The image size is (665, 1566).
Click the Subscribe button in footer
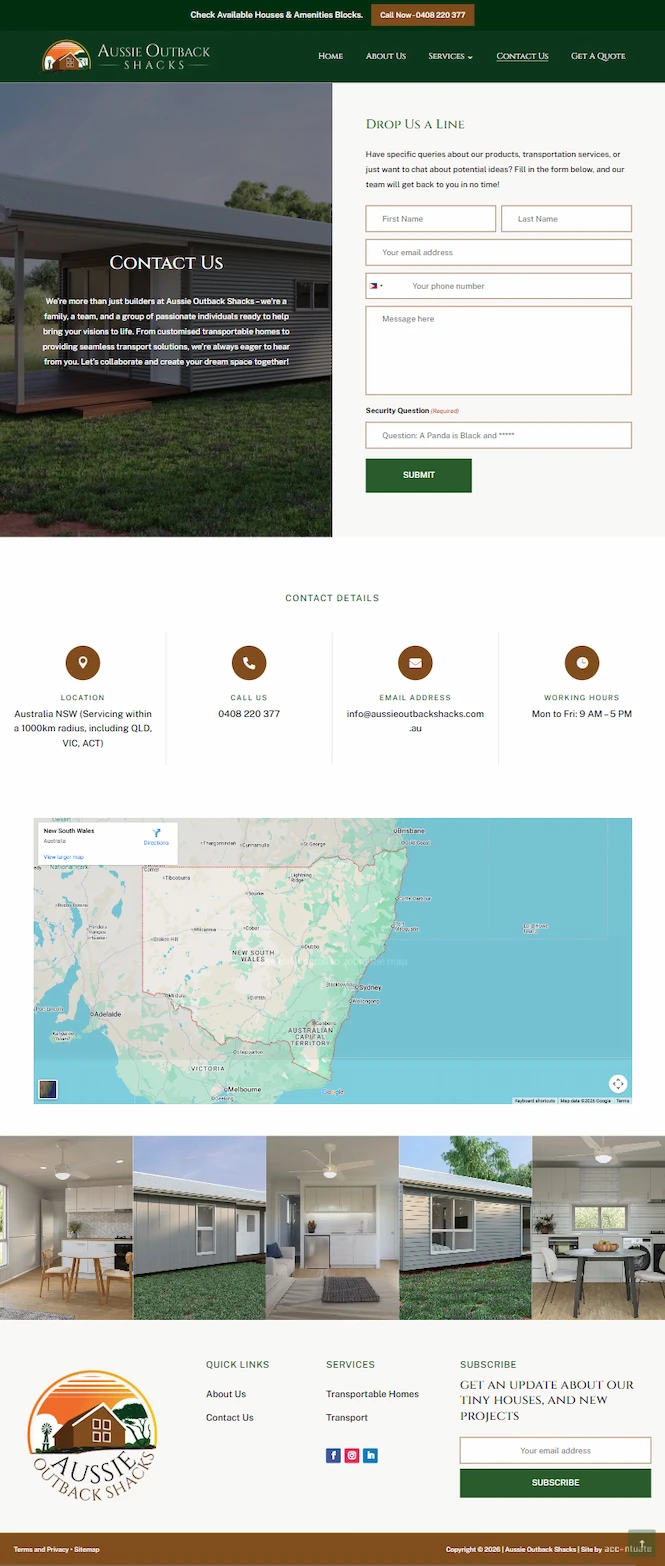(x=555, y=1482)
